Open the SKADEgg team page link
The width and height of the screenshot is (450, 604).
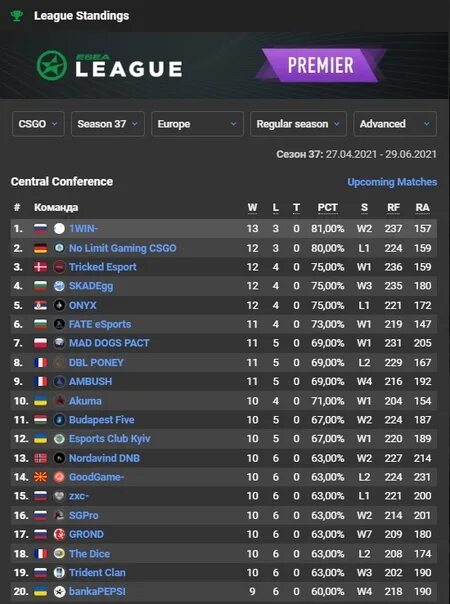tap(91, 286)
